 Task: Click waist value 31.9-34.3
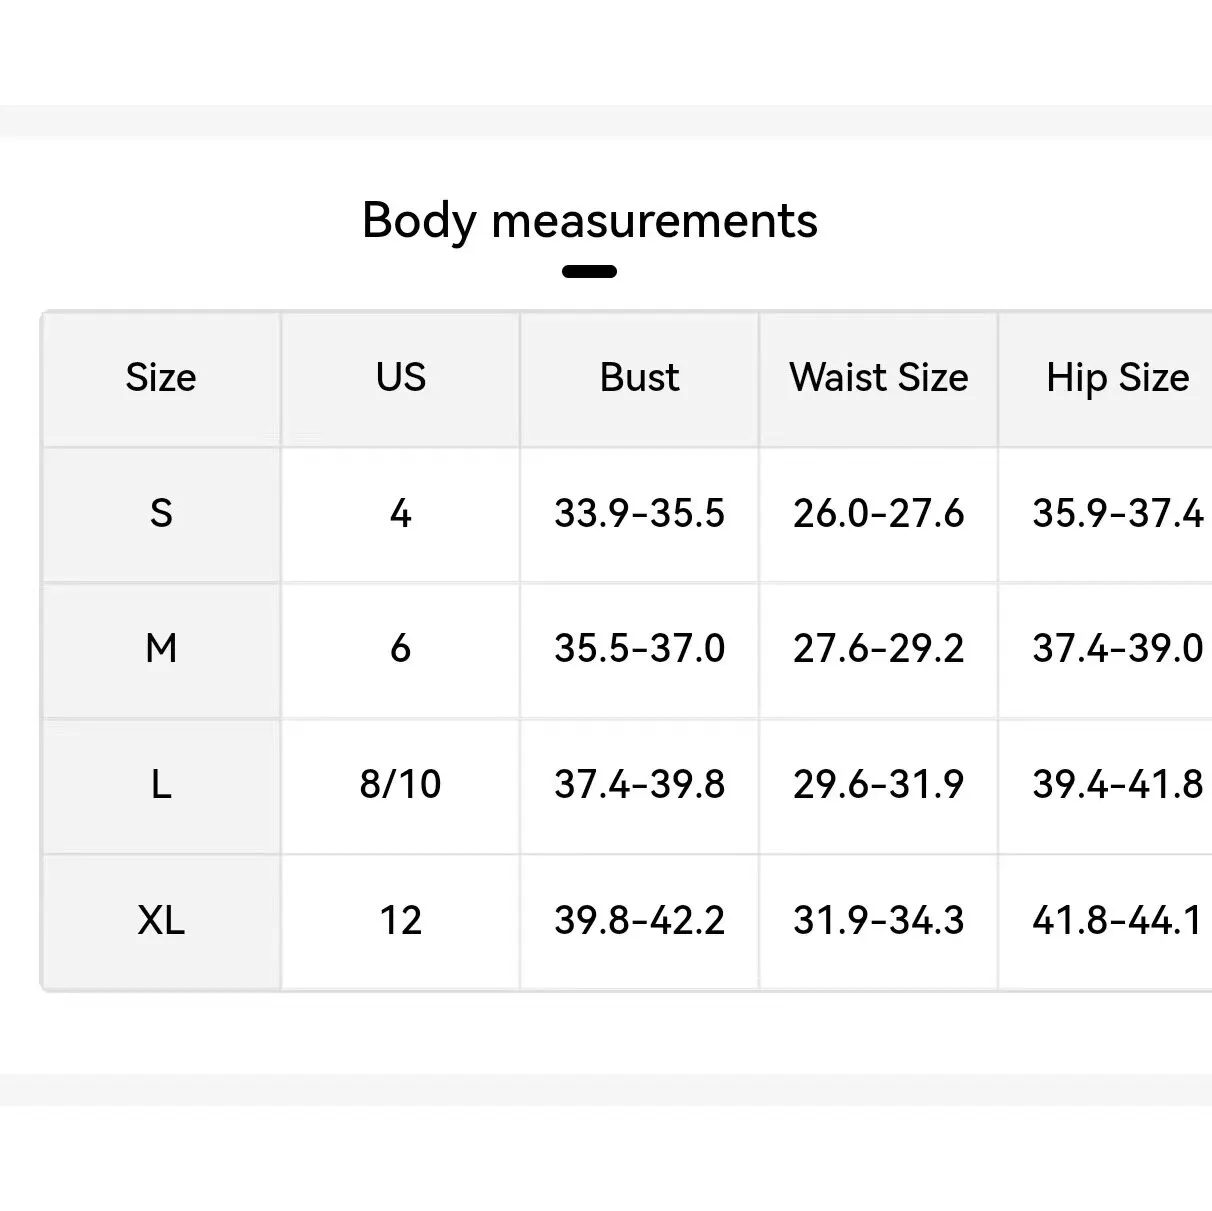click(x=878, y=920)
